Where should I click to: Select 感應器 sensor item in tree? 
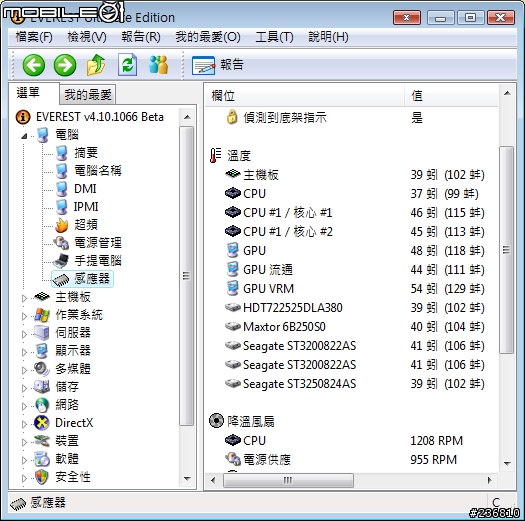coord(82,279)
